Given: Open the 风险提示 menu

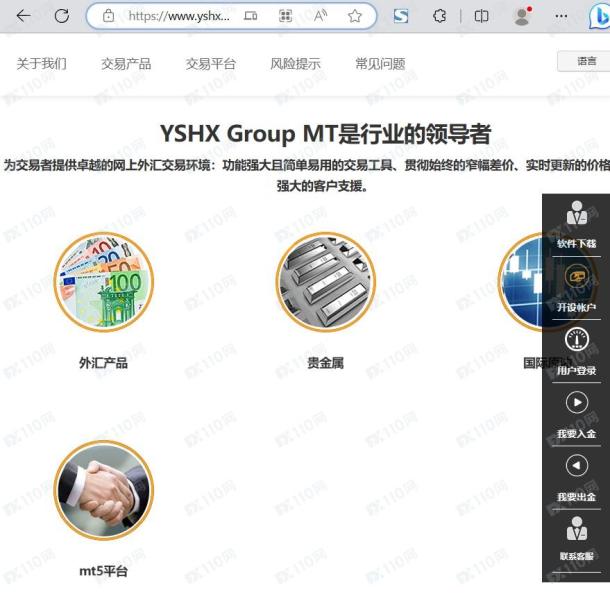Looking at the screenshot, I should [295, 63].
